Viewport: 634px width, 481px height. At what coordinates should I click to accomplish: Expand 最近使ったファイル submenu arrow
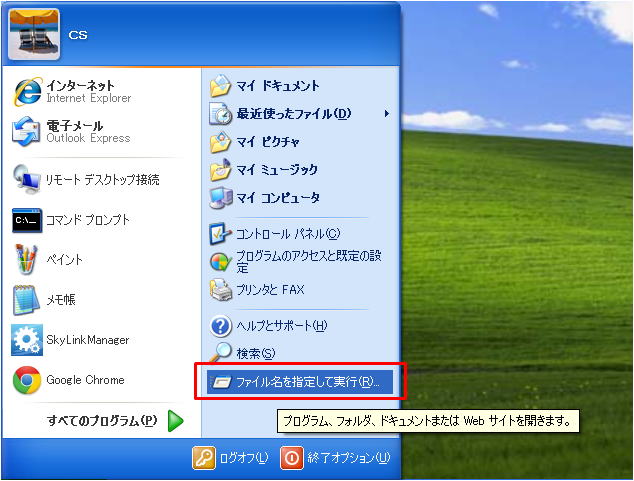click(387, 114)
